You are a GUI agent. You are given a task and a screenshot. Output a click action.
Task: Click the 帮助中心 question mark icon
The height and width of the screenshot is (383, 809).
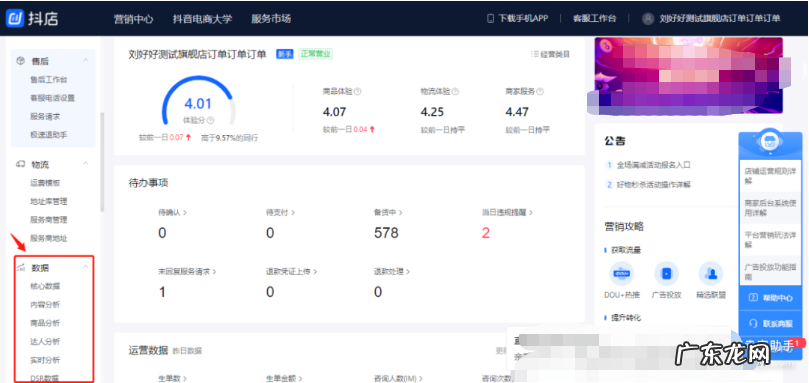(753, 298)
